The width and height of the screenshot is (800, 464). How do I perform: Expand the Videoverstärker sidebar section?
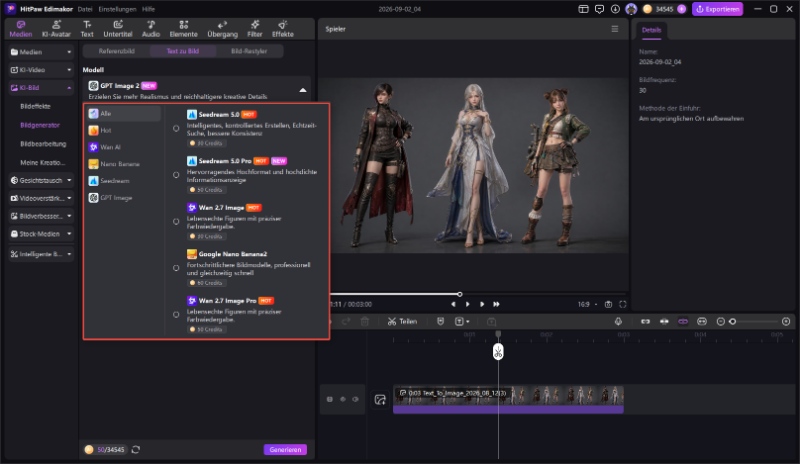pyautogui.click(x=41, y=198)
